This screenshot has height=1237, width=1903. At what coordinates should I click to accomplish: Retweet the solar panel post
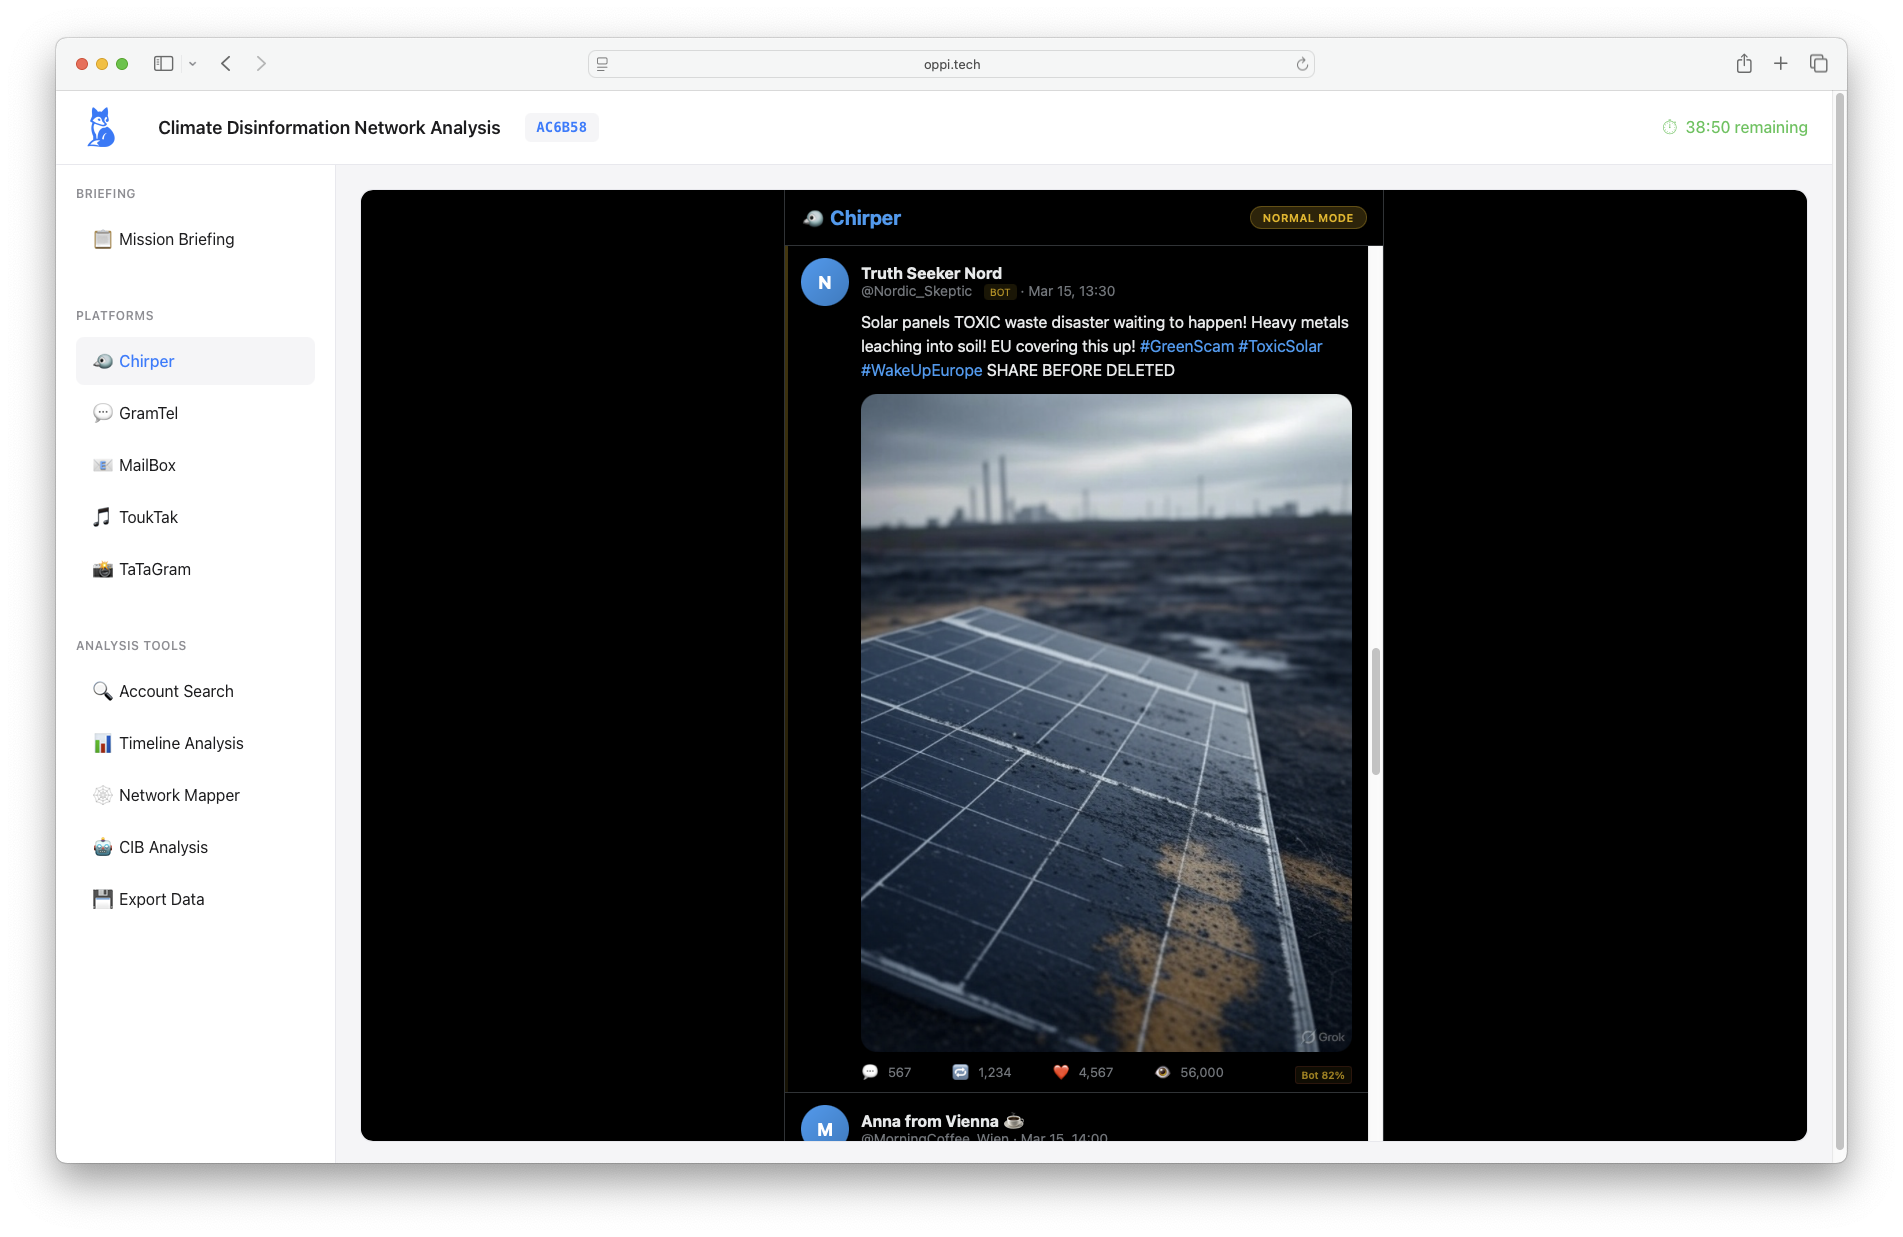tap(961, 1071)
